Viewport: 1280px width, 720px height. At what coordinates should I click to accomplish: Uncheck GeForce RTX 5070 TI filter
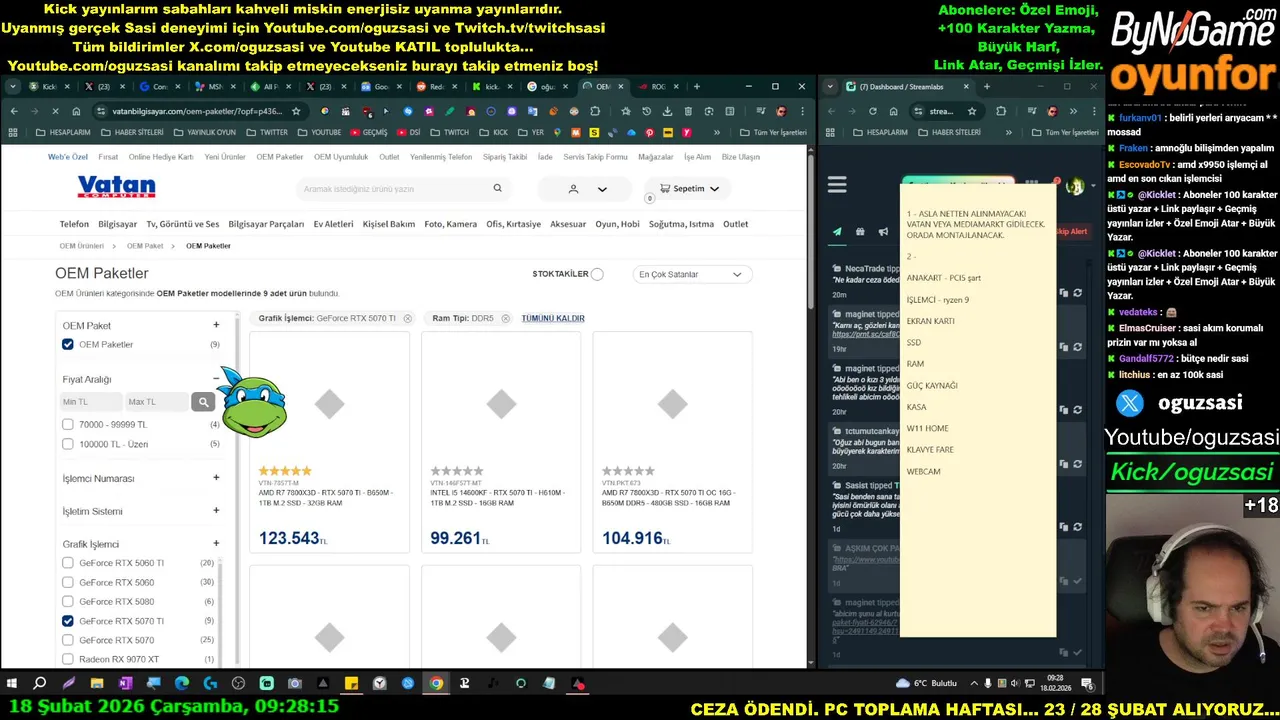pos(68,621)
